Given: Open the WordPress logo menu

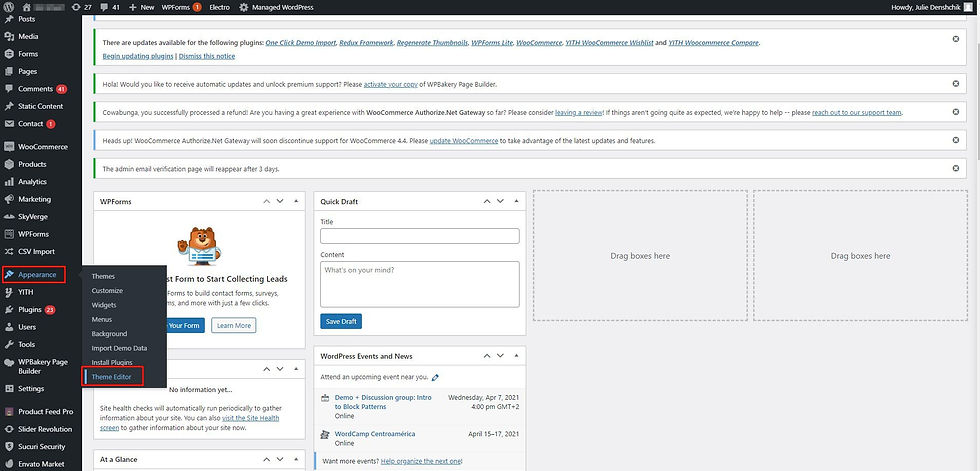Looking at the screenshot, I should point(8,7).
